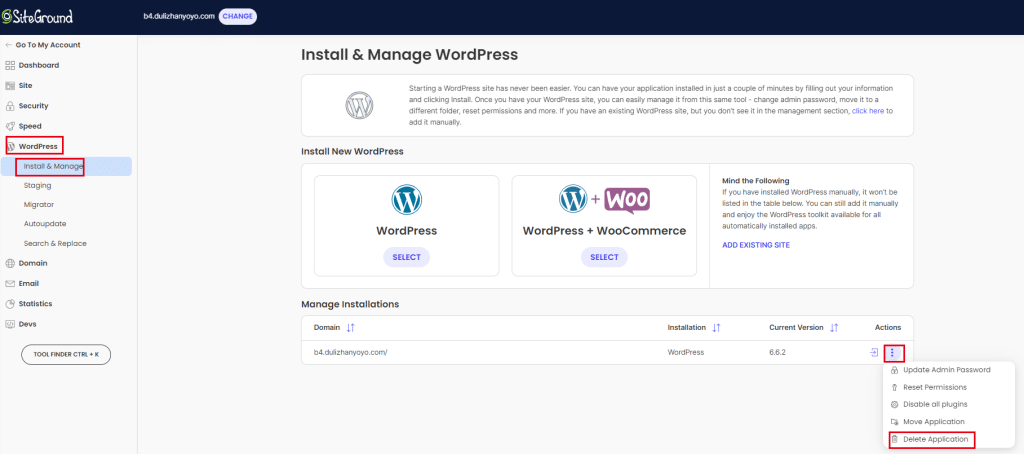This screenshot has width=1024, height=454.
Task: Expand the Devs section label
Action: point(27,324)
